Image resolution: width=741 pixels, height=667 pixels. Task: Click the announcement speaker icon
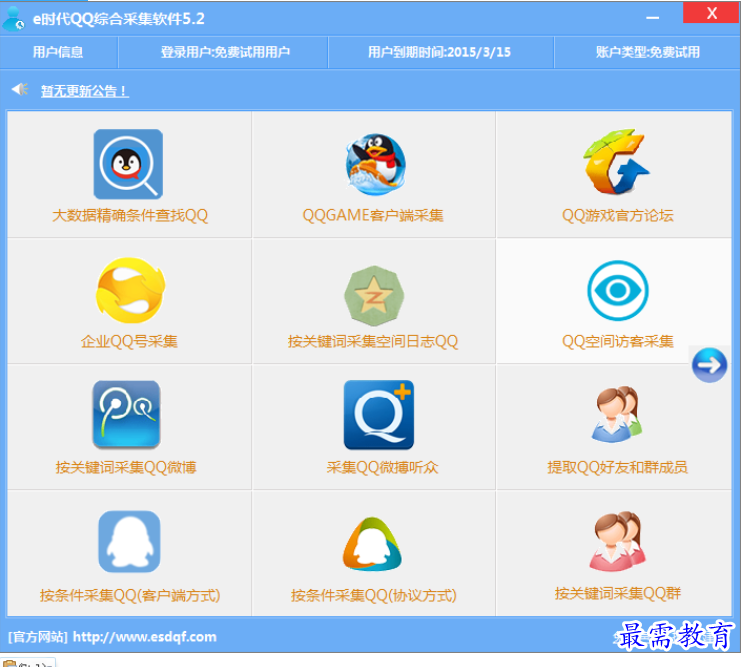[x=20, y=89]
